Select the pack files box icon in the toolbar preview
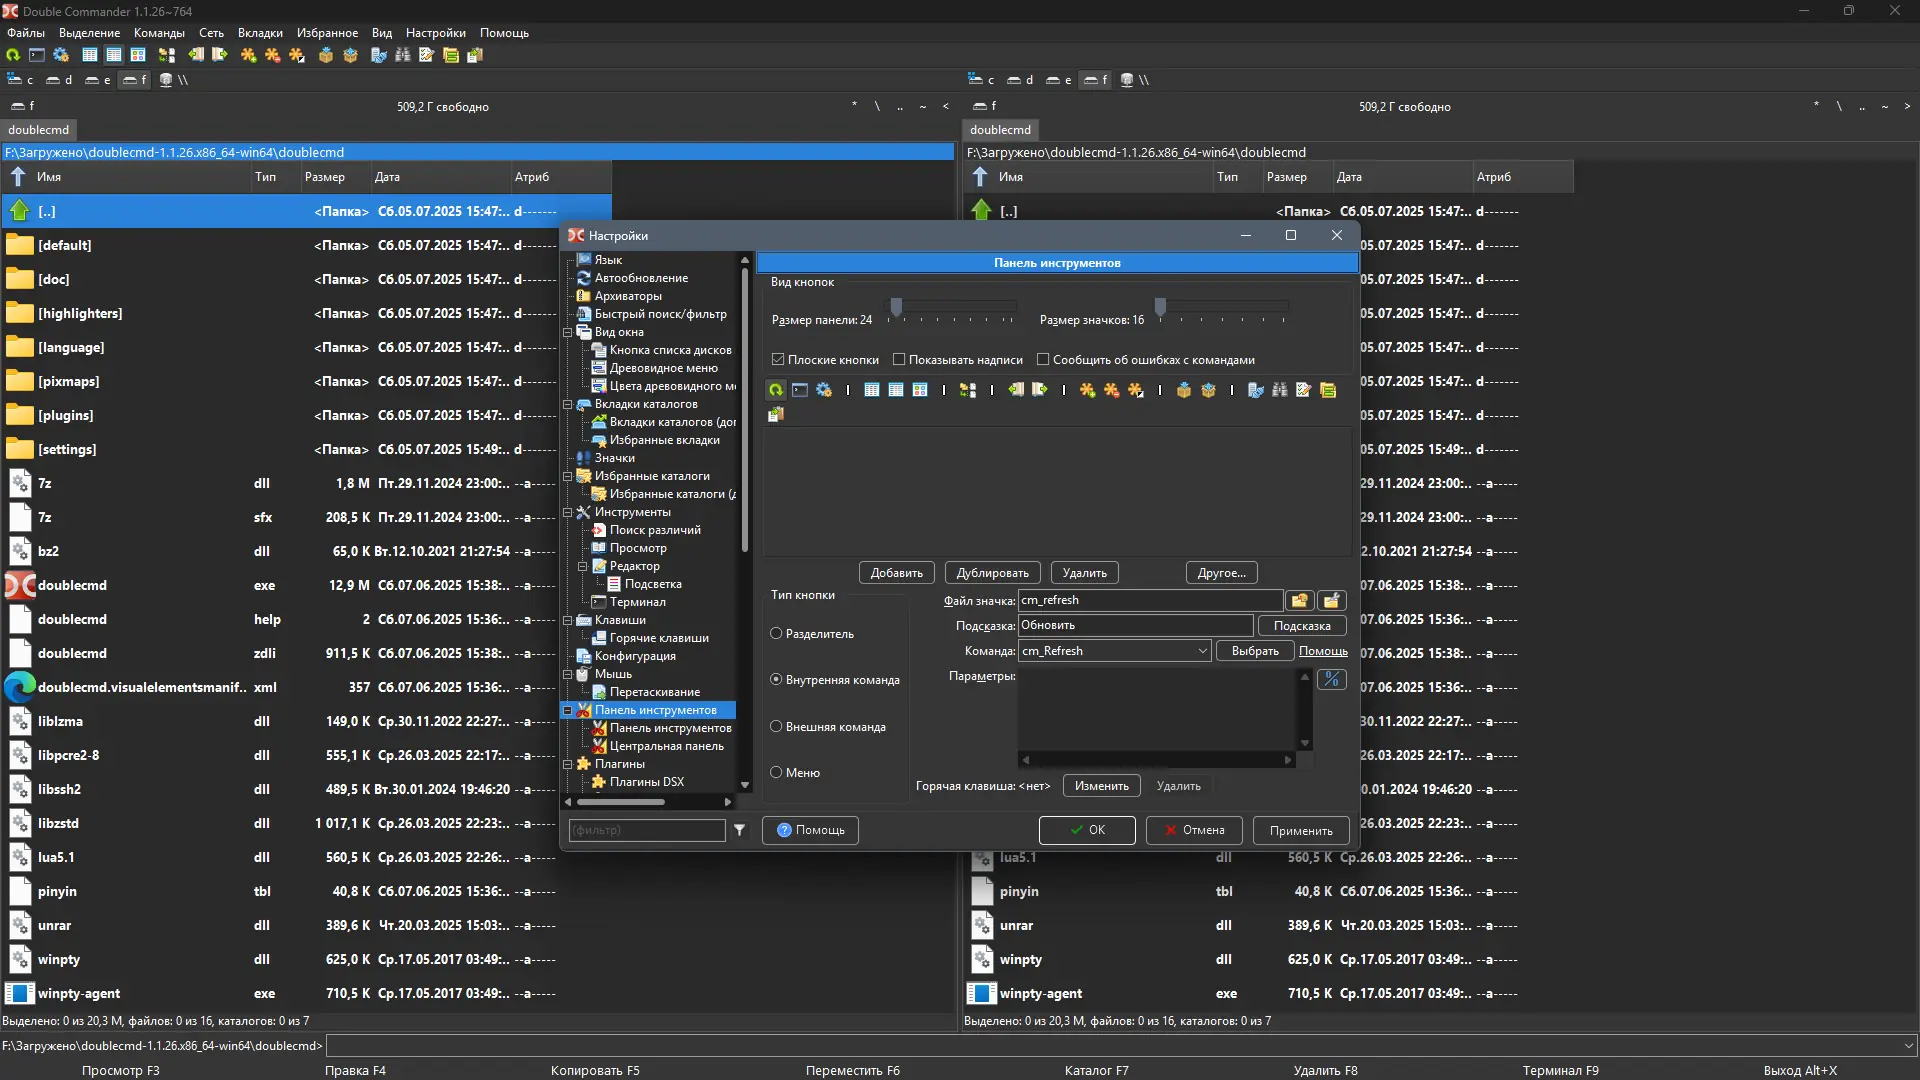The height and width of the screenshot is (1080, 1920). click(1184, 390)
